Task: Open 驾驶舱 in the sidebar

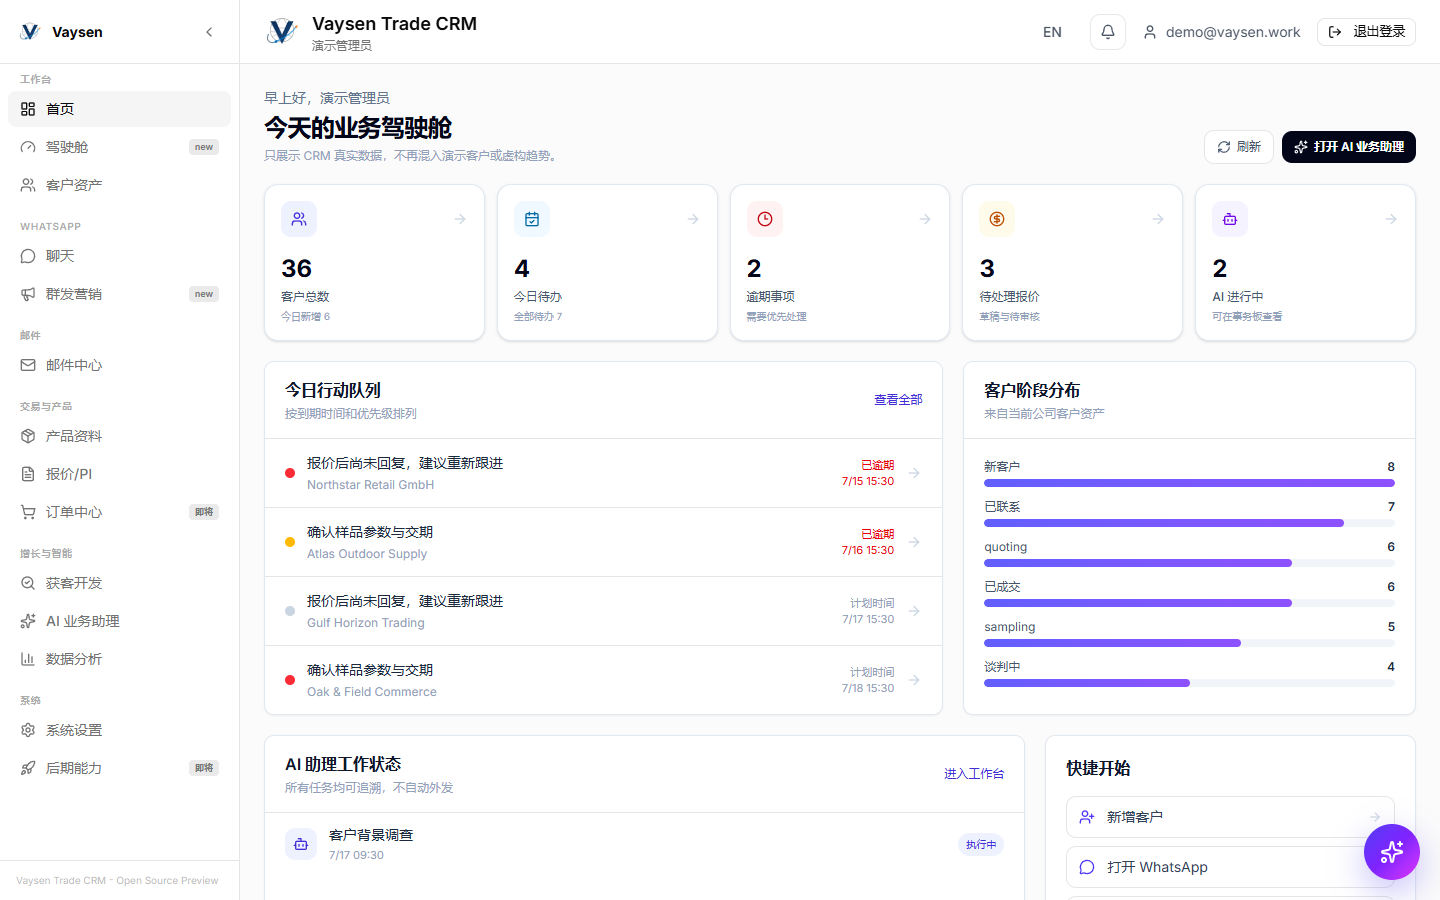Action: pyautogui.click(x=119, y=147)
